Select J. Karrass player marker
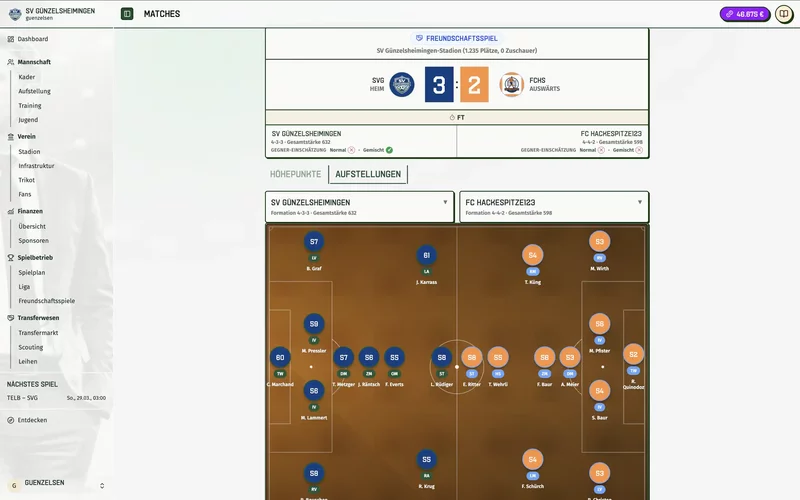The image size is (800, 500). [427, 255]
